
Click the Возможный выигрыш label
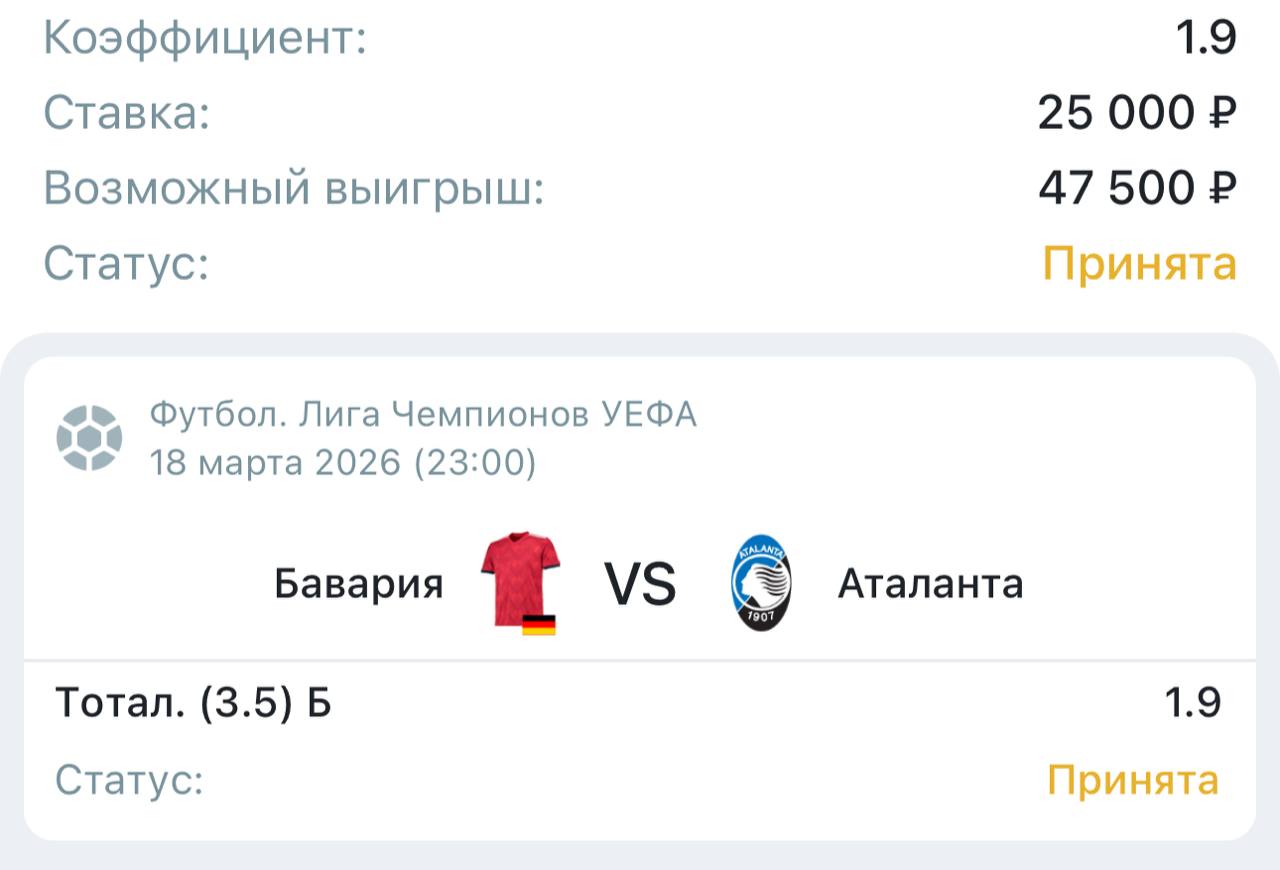pos(294,188)
